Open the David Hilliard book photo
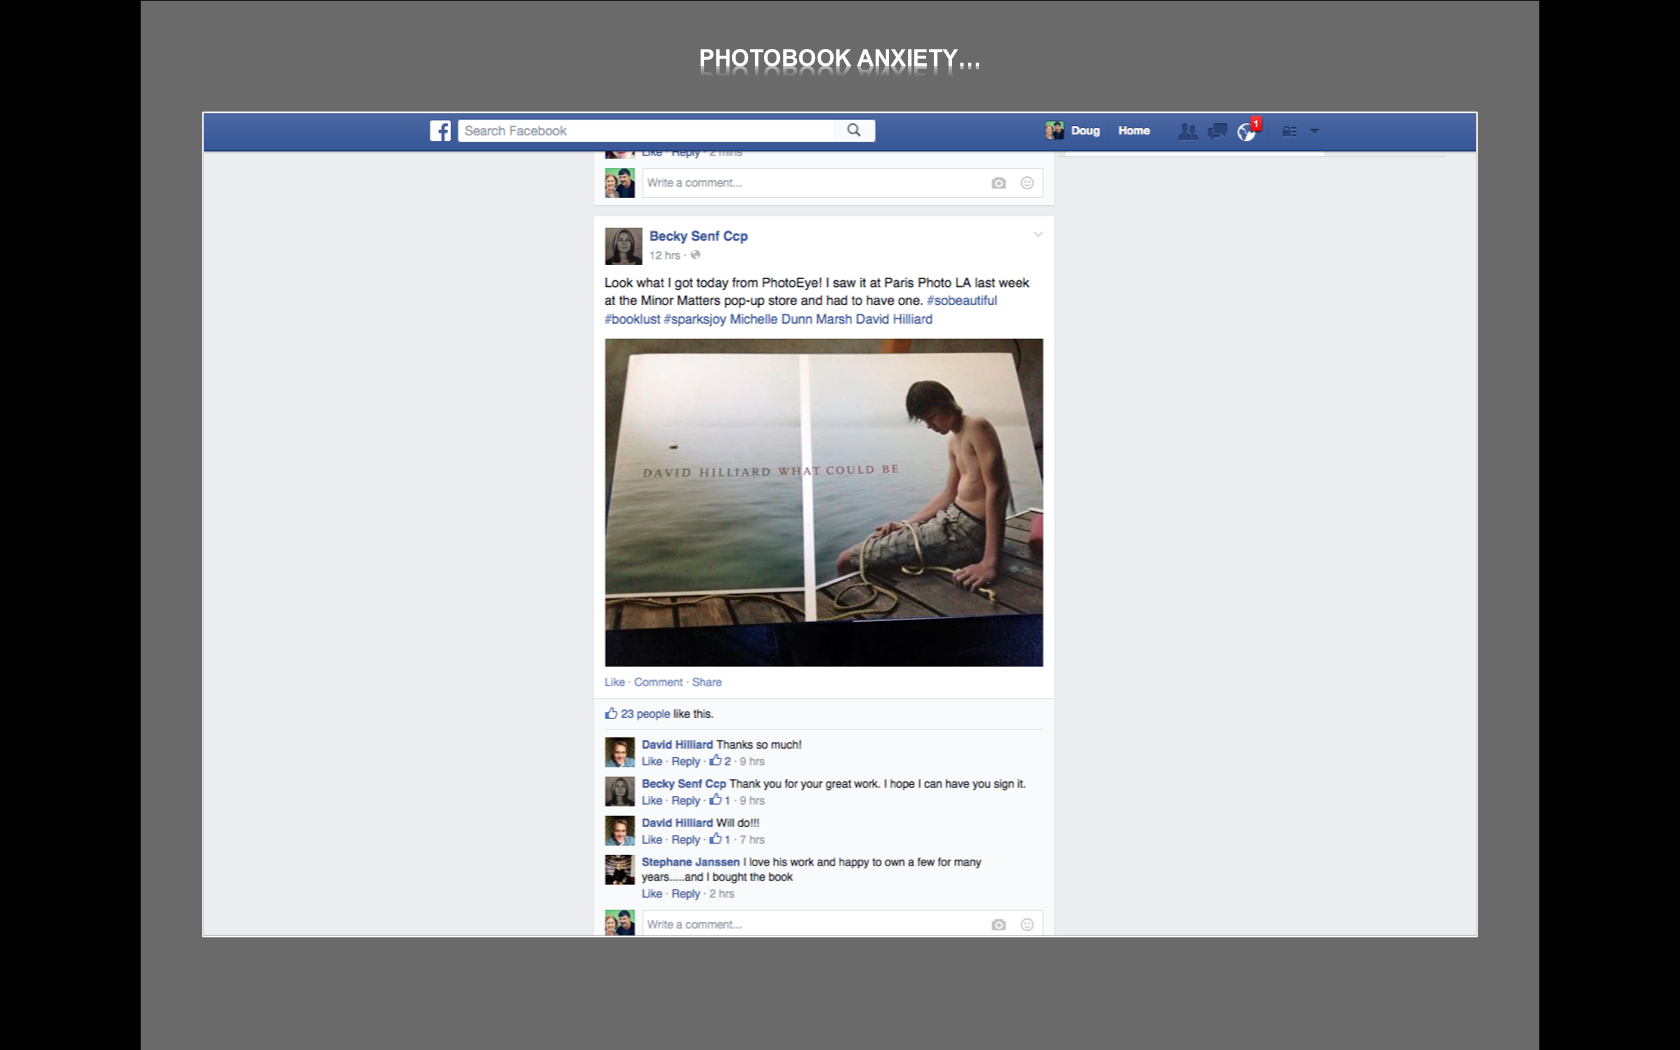This screenshot has width=1680, height=1050. [823, 502]
